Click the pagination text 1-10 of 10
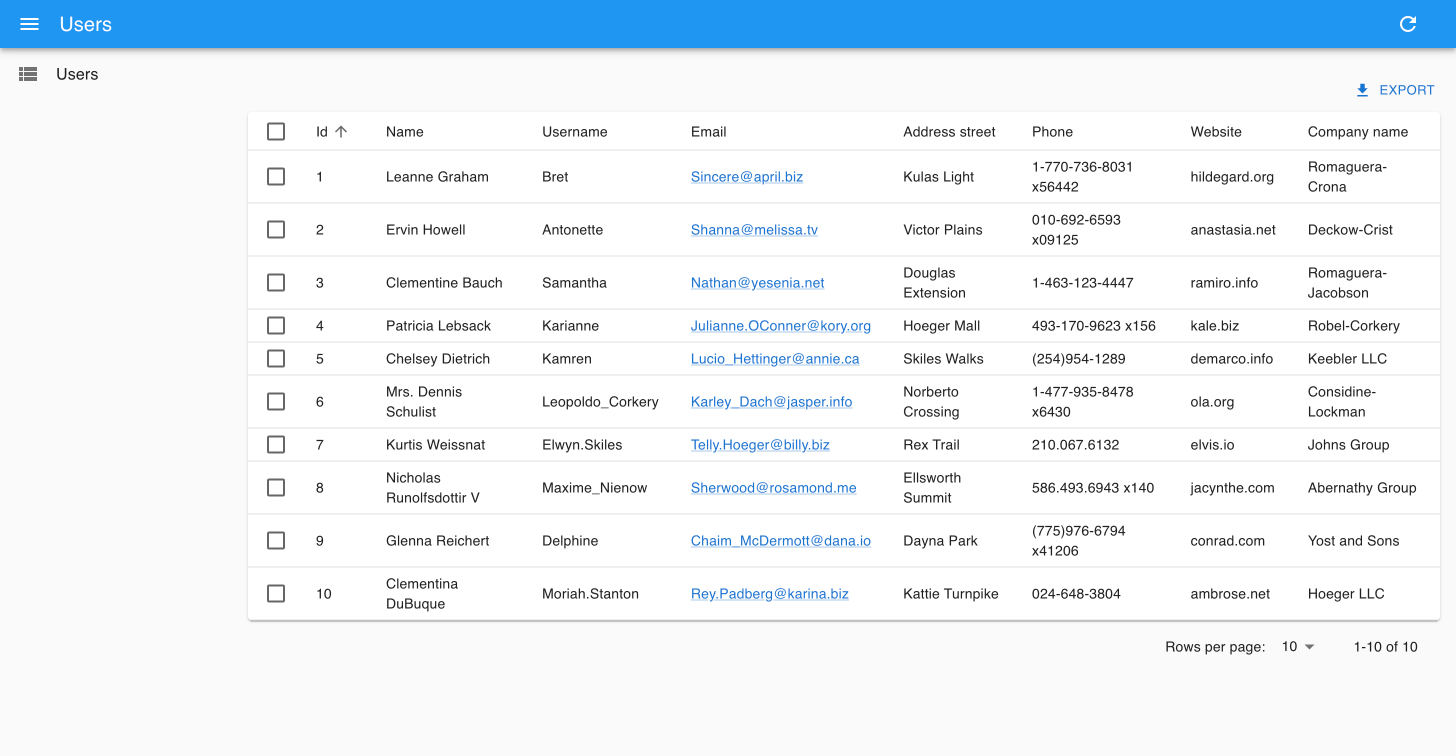Viewport: 1456px width, 756px height. tap(1386, 647)
